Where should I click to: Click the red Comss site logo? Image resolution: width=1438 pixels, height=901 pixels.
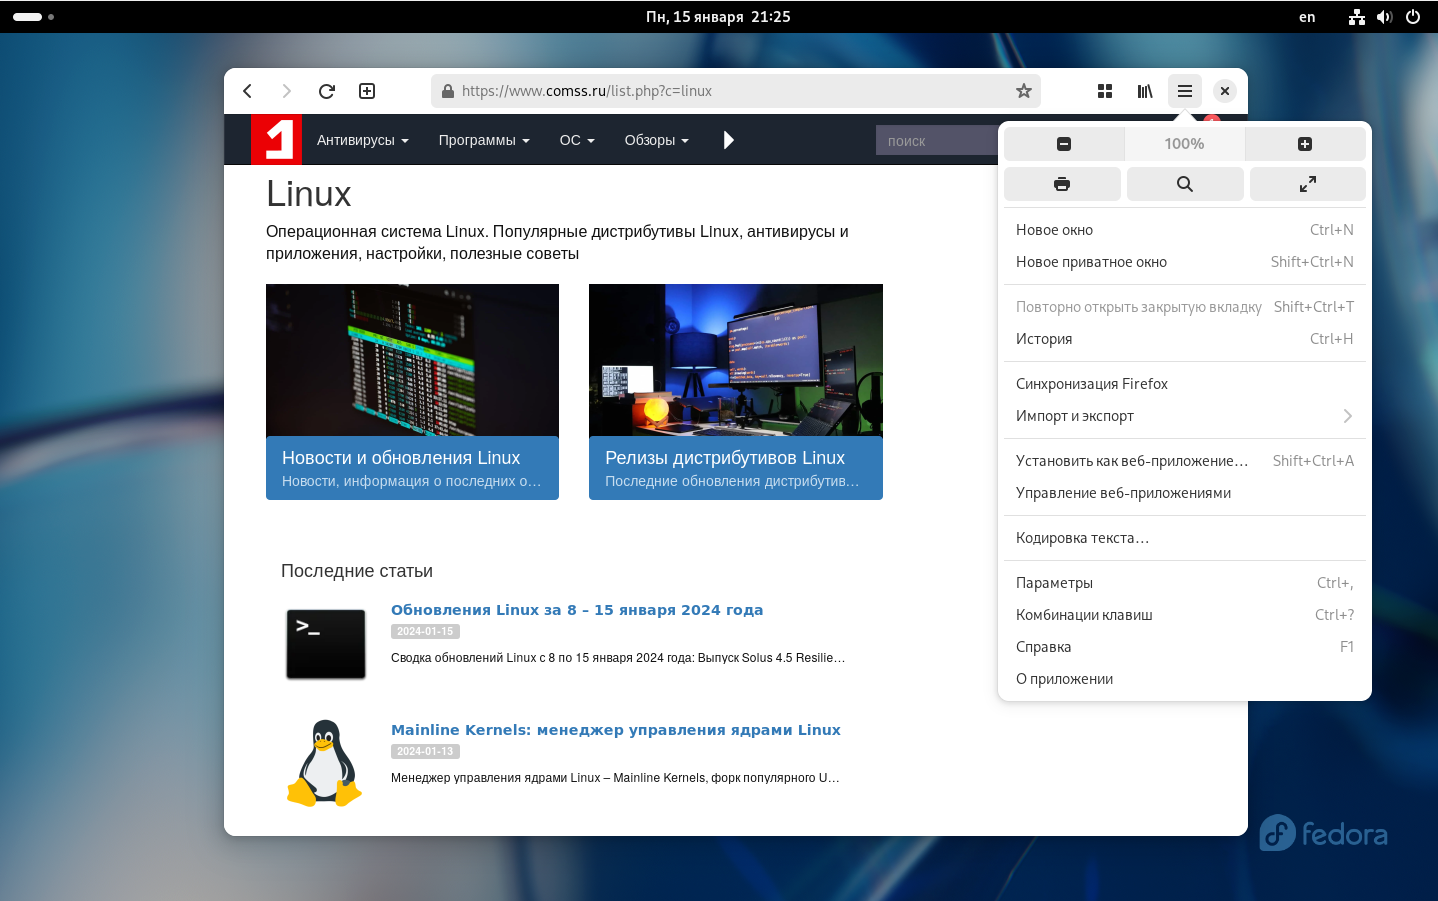point(276,140)
